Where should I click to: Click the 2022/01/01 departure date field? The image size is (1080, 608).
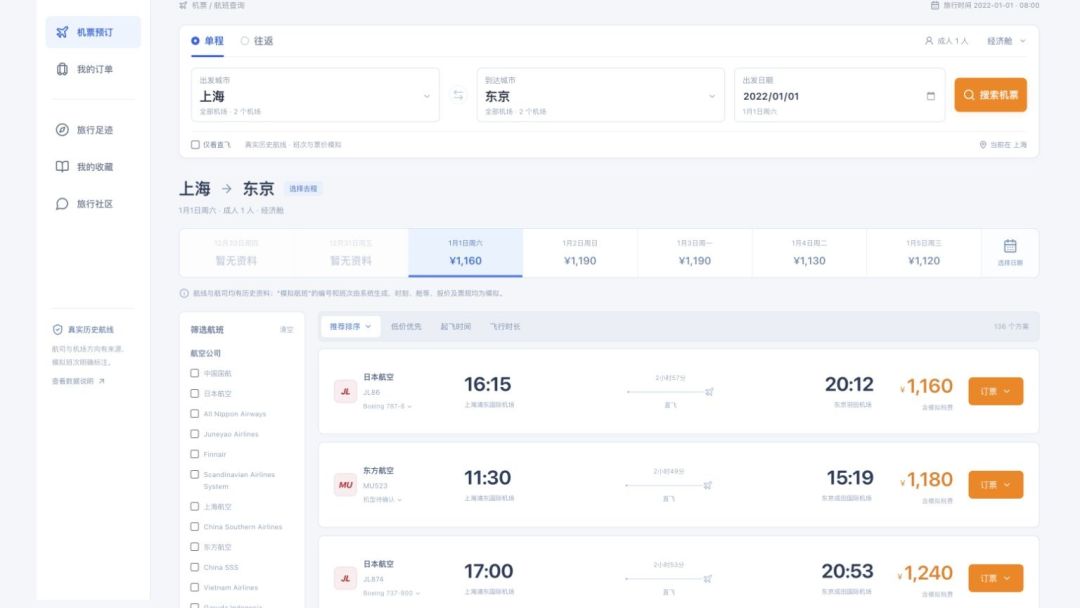tap(840, 95)
